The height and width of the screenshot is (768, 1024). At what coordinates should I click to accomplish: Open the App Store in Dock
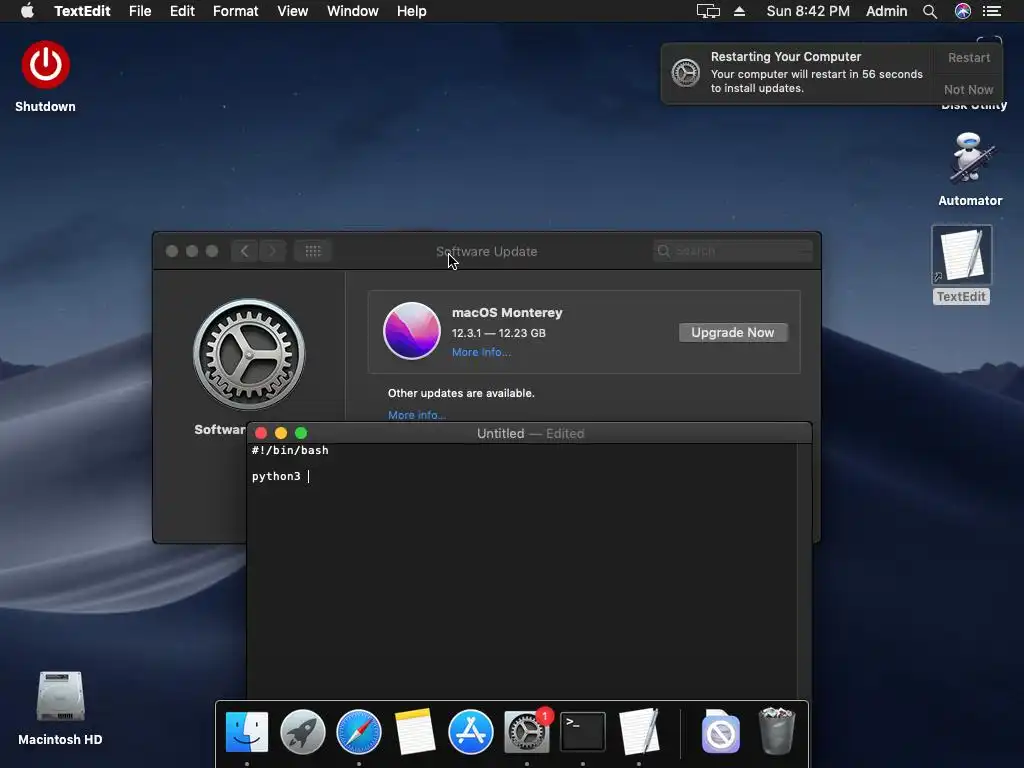pyautogui.click(x=471, y=732)
